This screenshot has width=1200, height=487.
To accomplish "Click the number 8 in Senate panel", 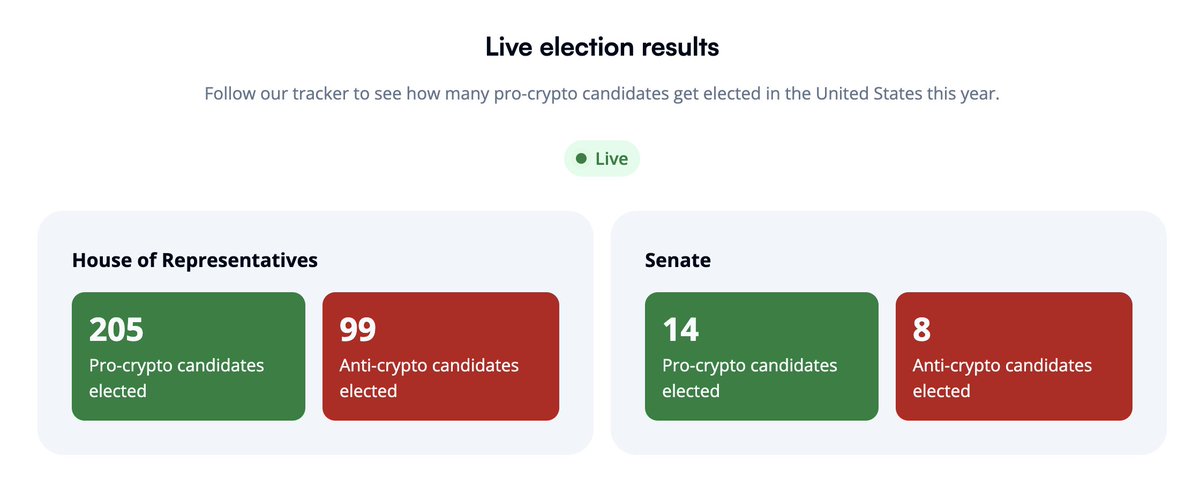I will [922, 329].
